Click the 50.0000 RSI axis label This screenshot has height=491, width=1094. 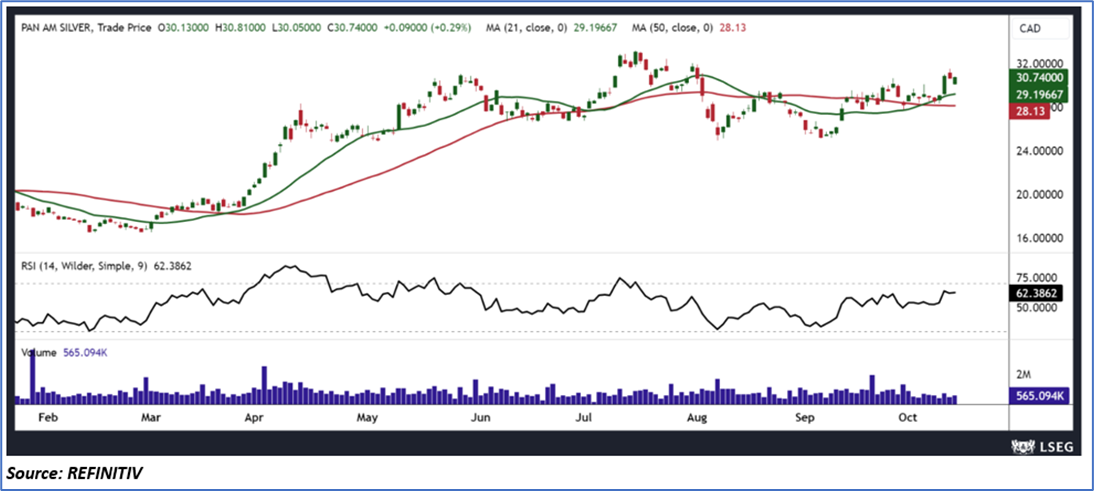[1035, 308]
